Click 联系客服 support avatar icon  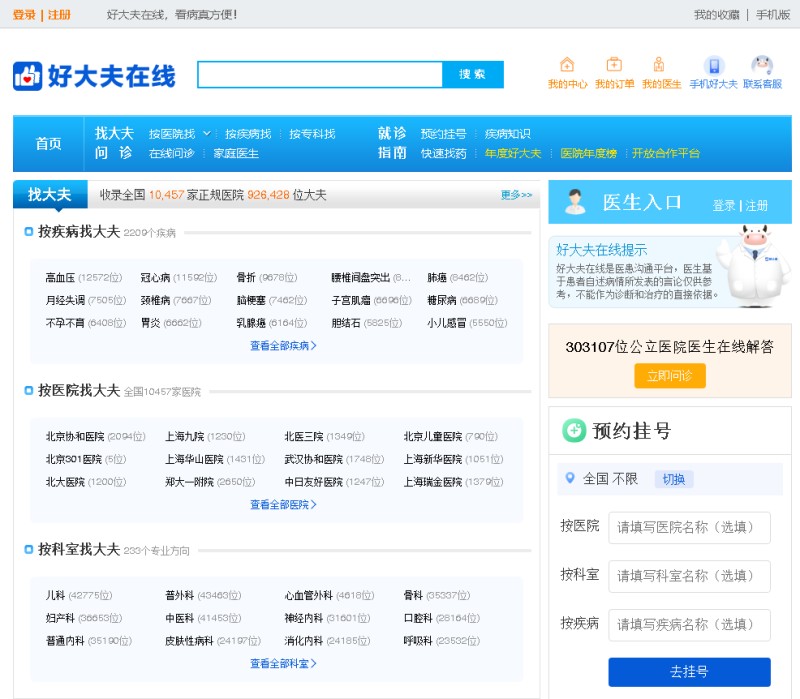click(x=762, y=65)
